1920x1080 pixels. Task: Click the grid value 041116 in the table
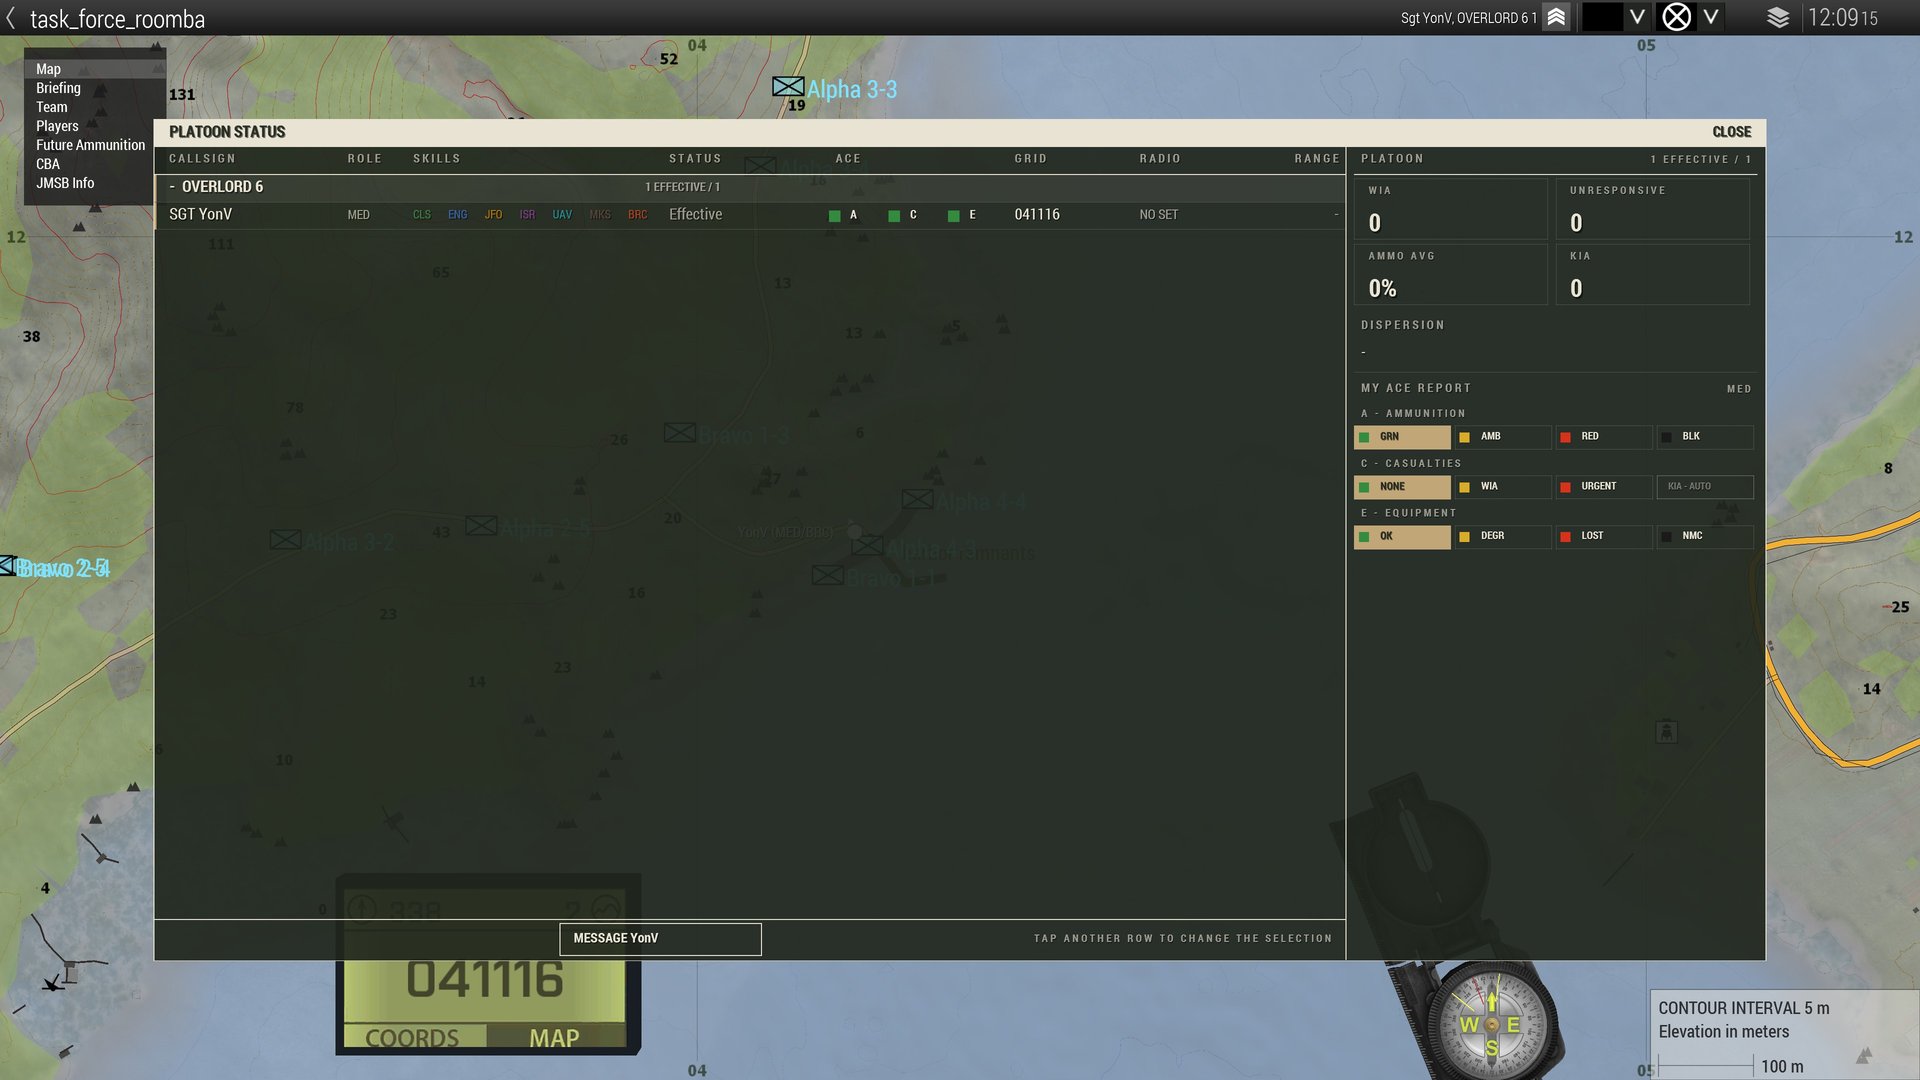coord(1037,215)
